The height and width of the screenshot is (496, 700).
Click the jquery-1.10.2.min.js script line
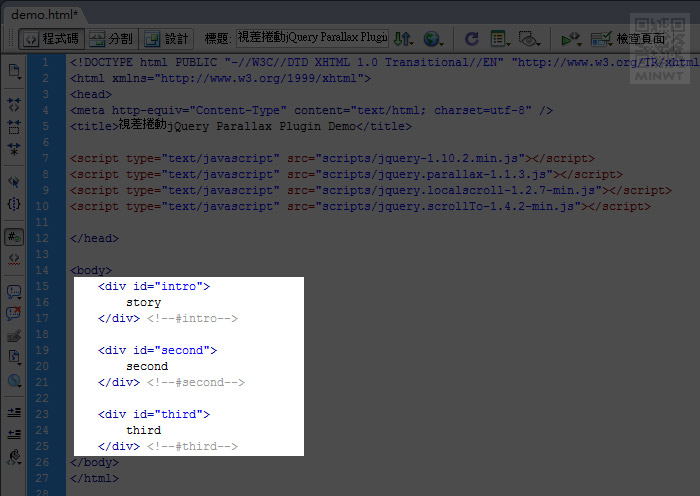(x=333, y=158)
